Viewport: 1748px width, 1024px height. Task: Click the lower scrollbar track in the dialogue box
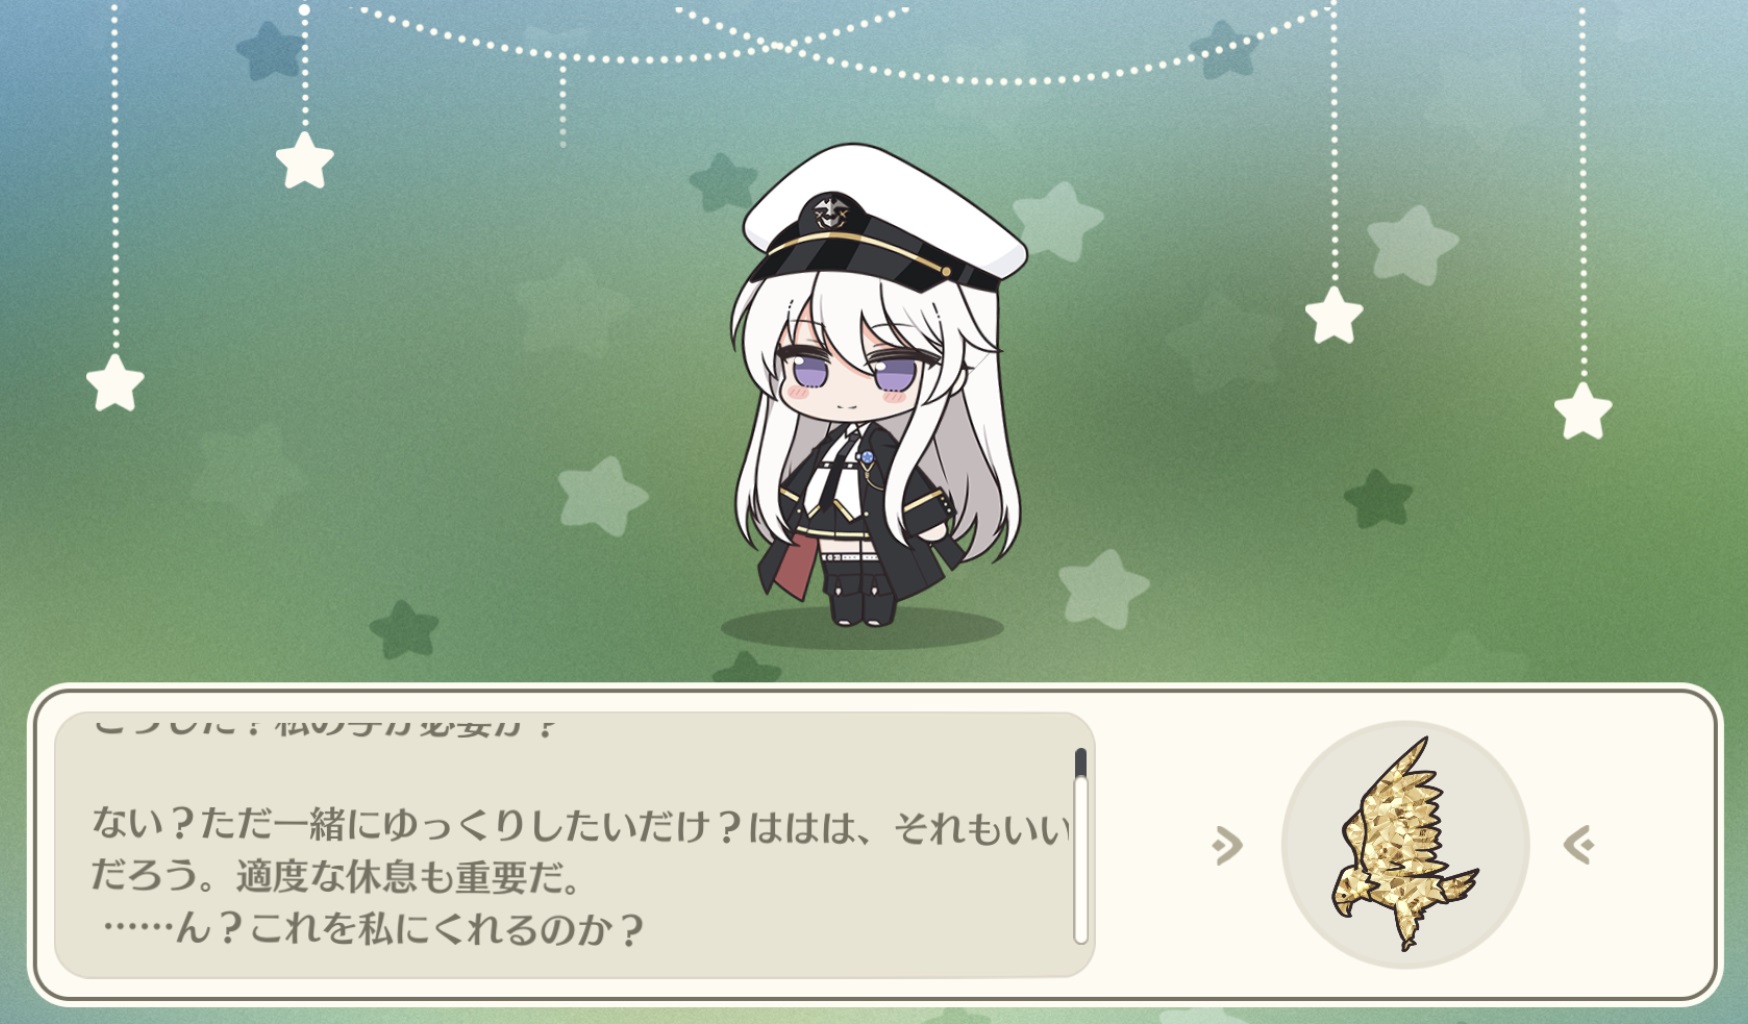[1080, 860]
